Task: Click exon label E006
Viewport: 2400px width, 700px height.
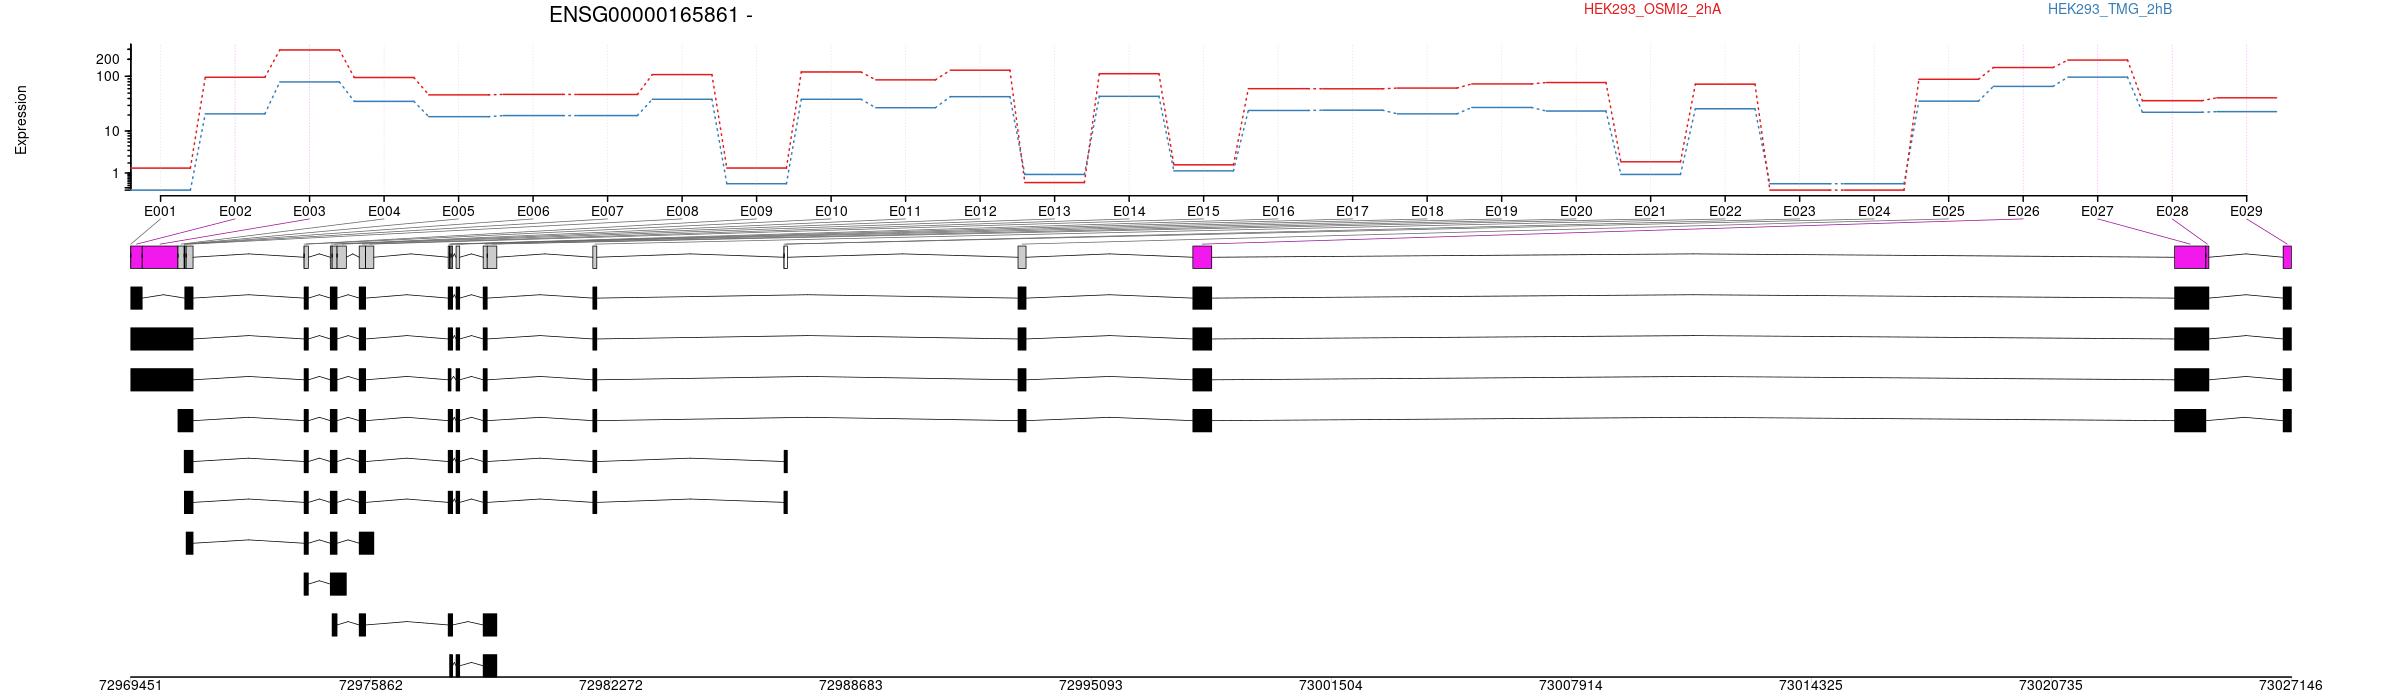Action: [533, 211]
